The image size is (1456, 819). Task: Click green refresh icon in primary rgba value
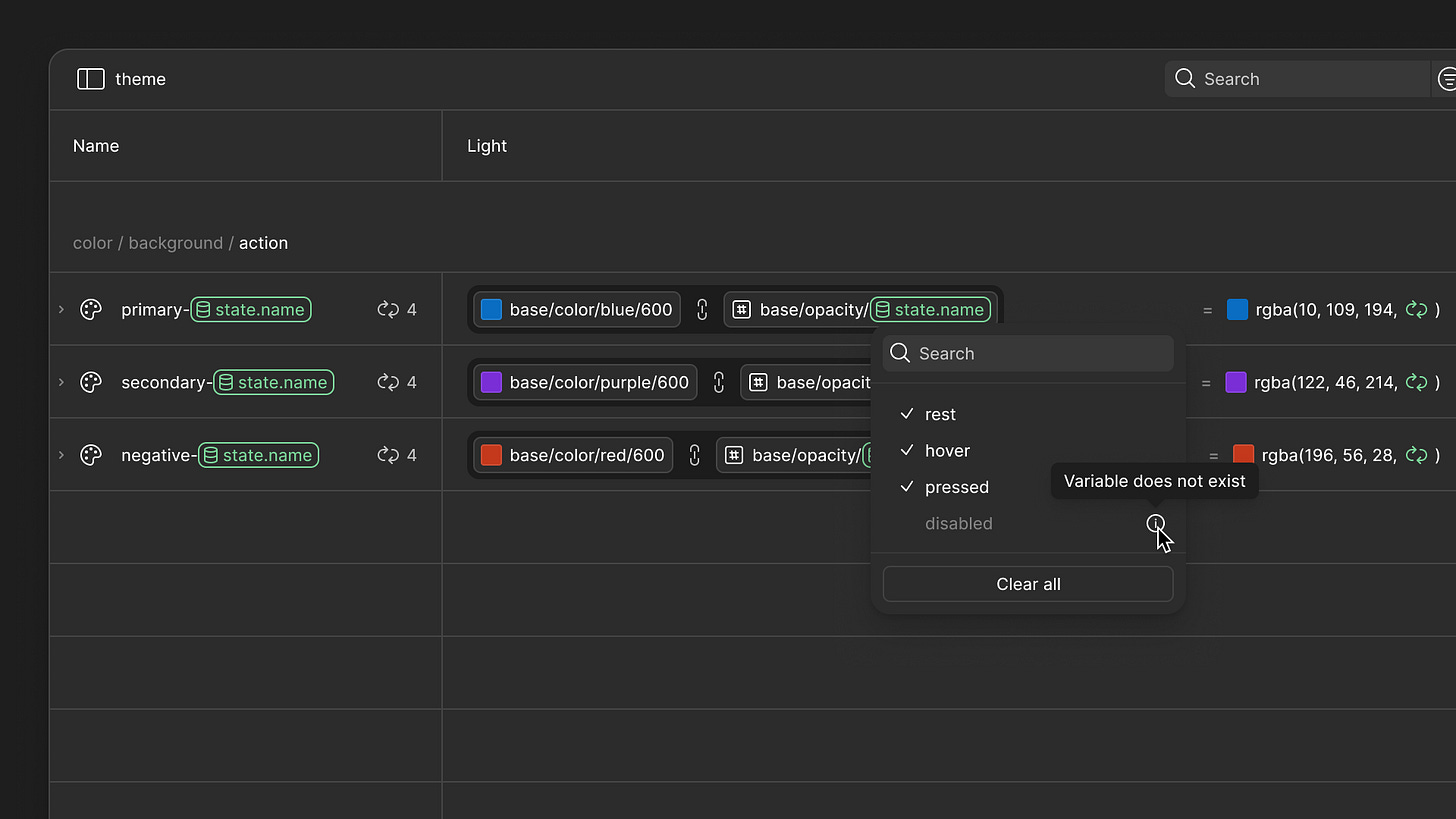coord(1416,310)
